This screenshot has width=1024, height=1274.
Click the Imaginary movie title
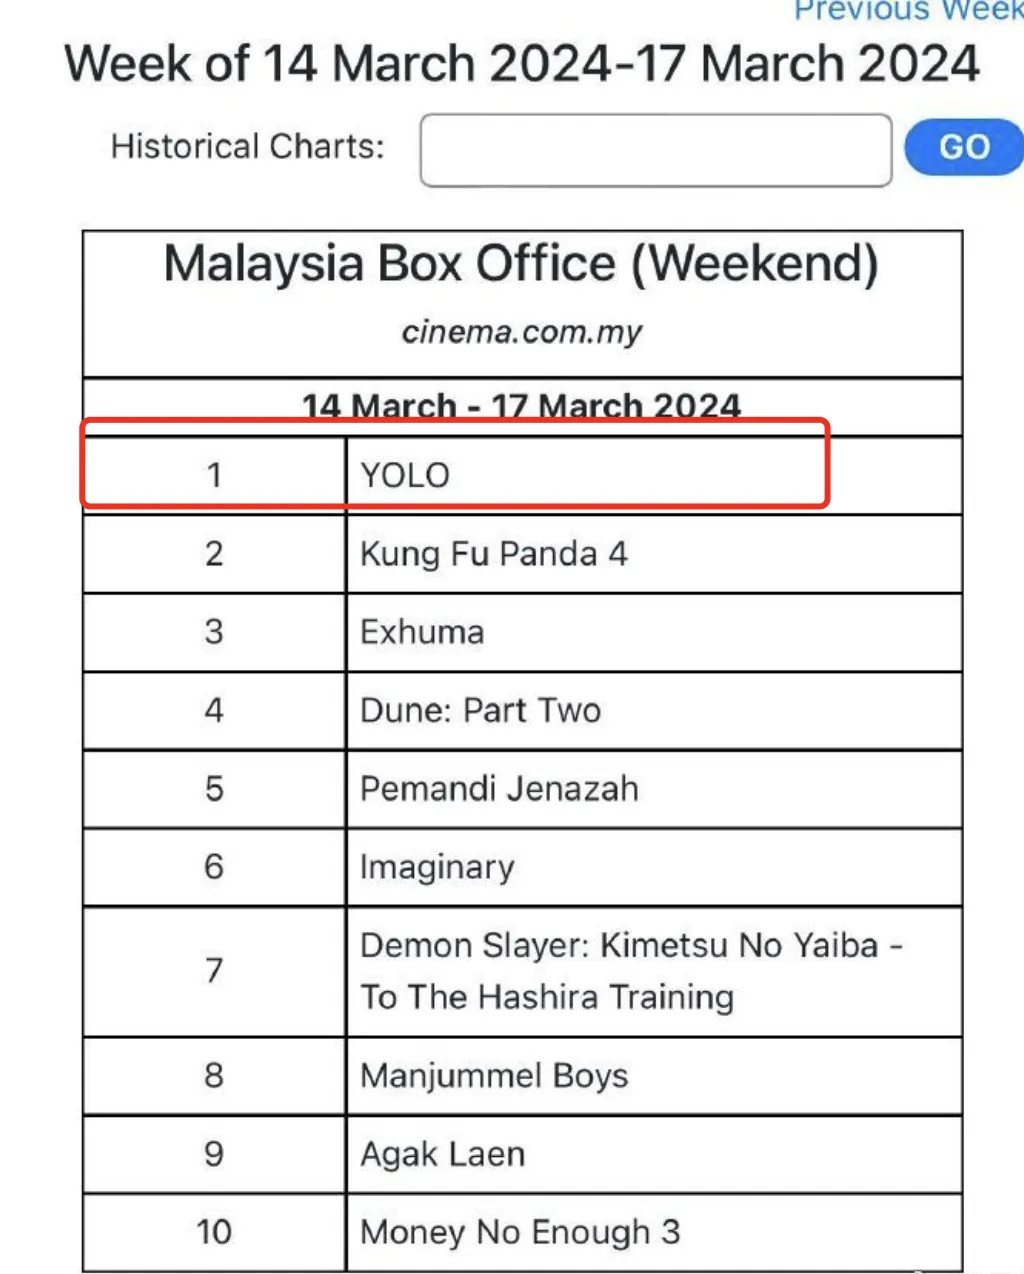[437, 867]
